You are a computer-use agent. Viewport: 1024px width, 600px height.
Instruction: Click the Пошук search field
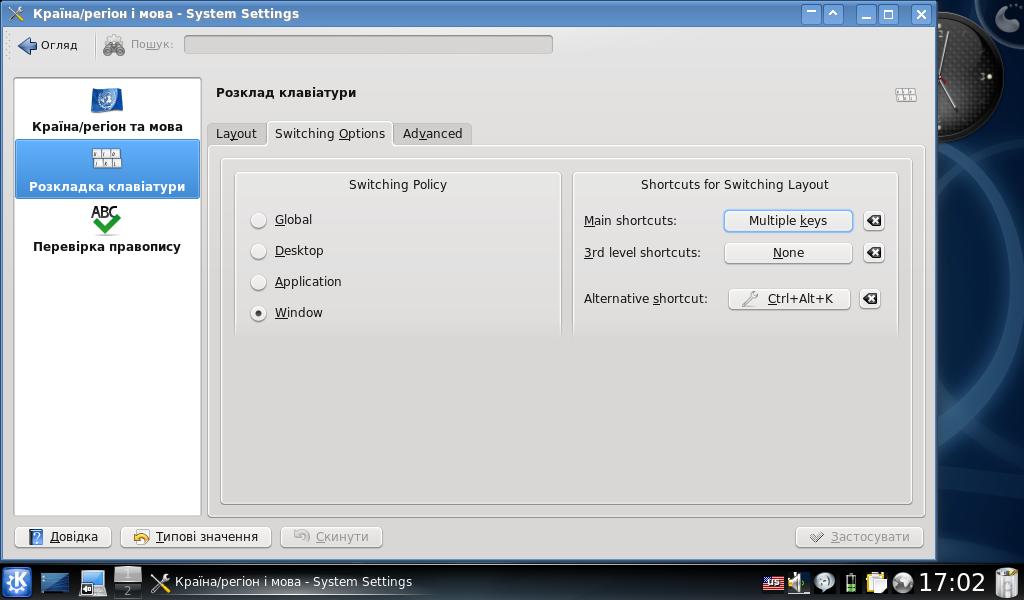pyautogui.click(x=368, y=44)
